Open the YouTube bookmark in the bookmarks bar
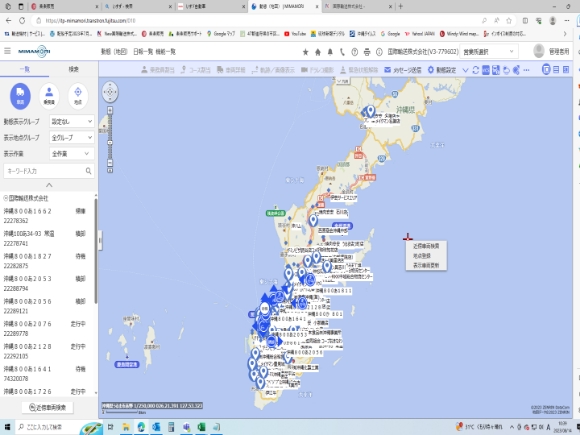 (x=295, y=34)
